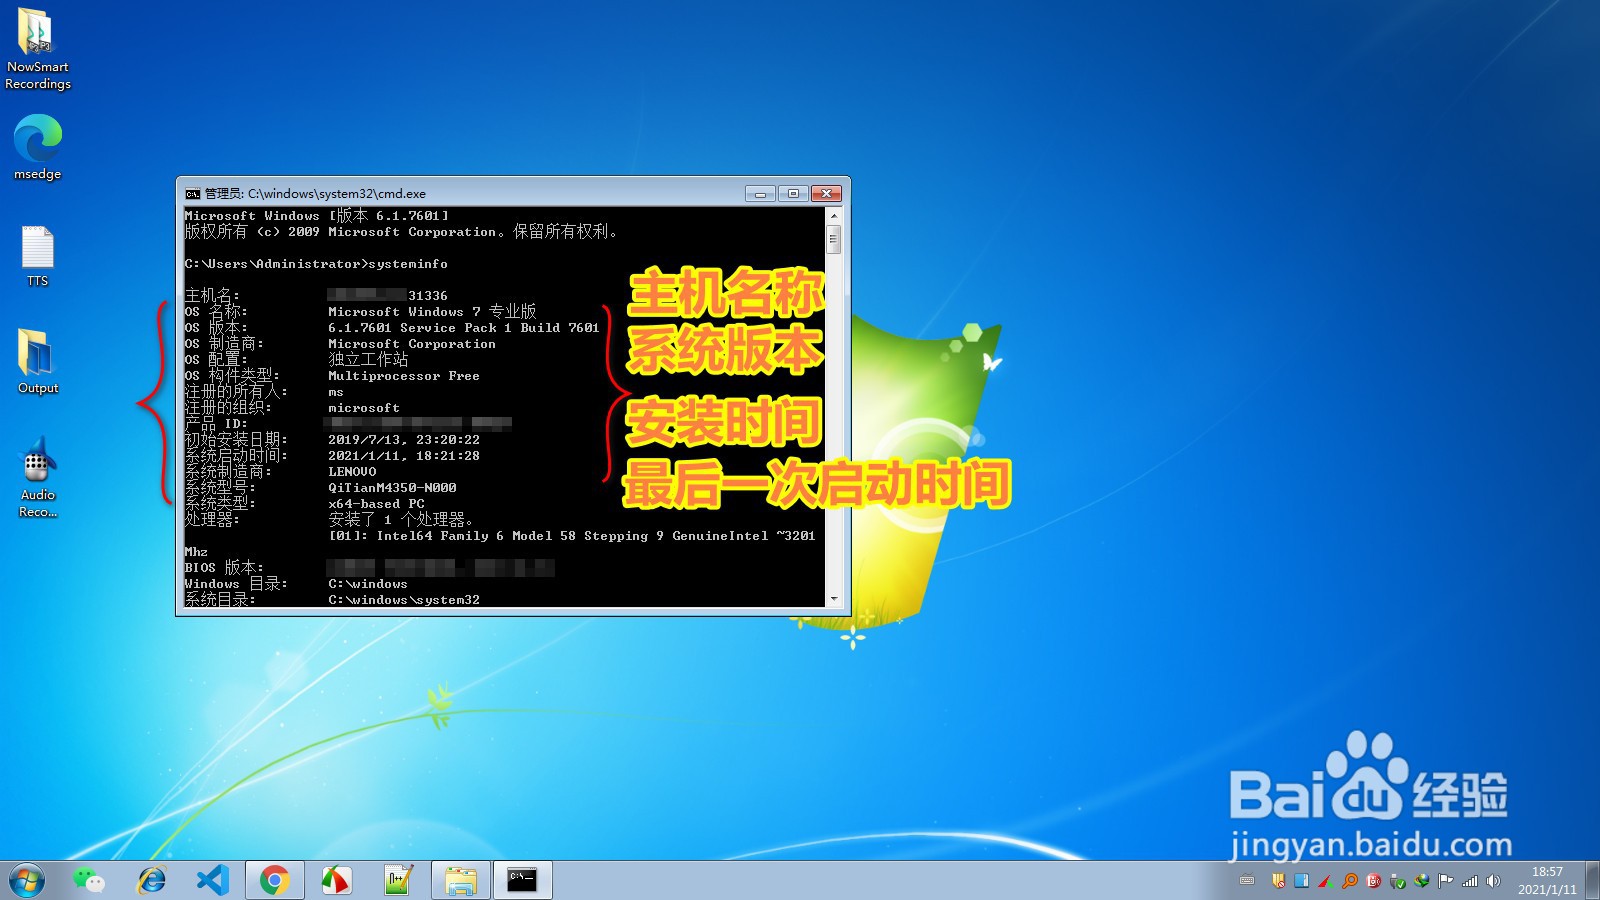Open the FastStone Capture taskbar icon
Image resolution: width=1600 pixels, height=900 pixels.
(x=336, y=880)
